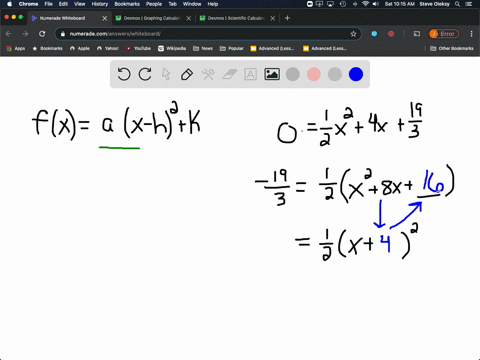
Task: Expand the Other Bookmarks folder
Action: [x=452, y=48]
